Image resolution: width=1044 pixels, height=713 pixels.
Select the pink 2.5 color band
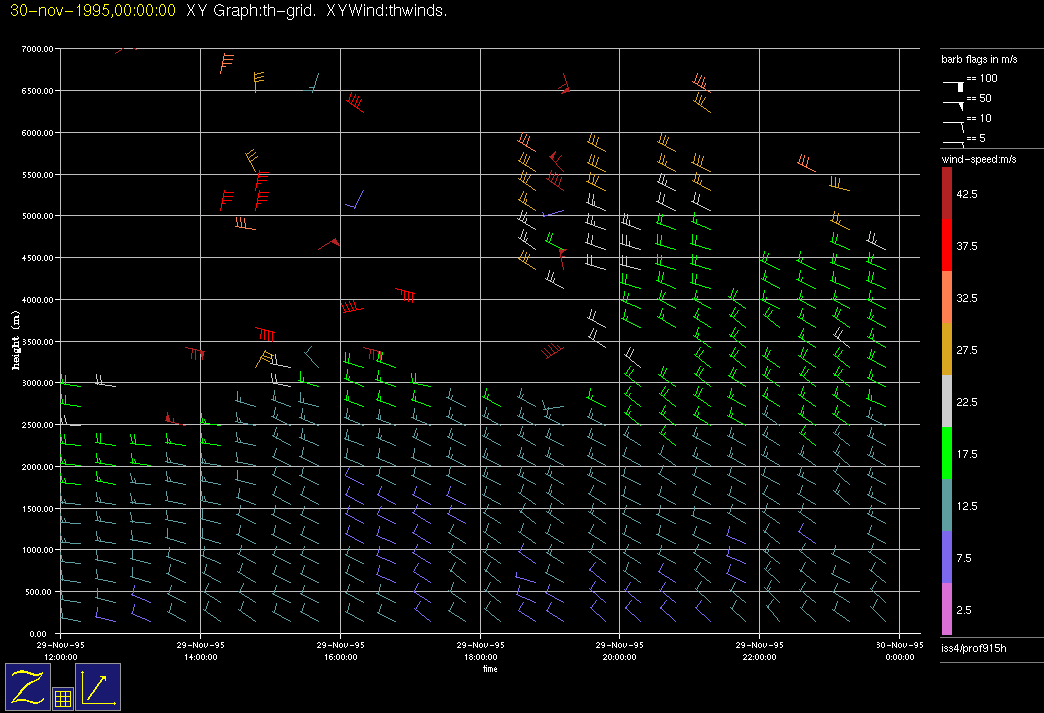[947, 609]
